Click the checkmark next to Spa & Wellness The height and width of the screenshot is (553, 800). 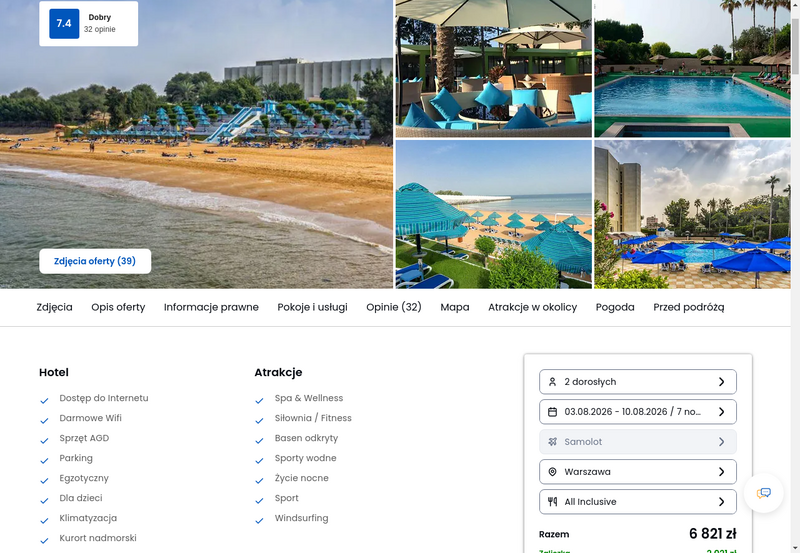tap(259, 400)
